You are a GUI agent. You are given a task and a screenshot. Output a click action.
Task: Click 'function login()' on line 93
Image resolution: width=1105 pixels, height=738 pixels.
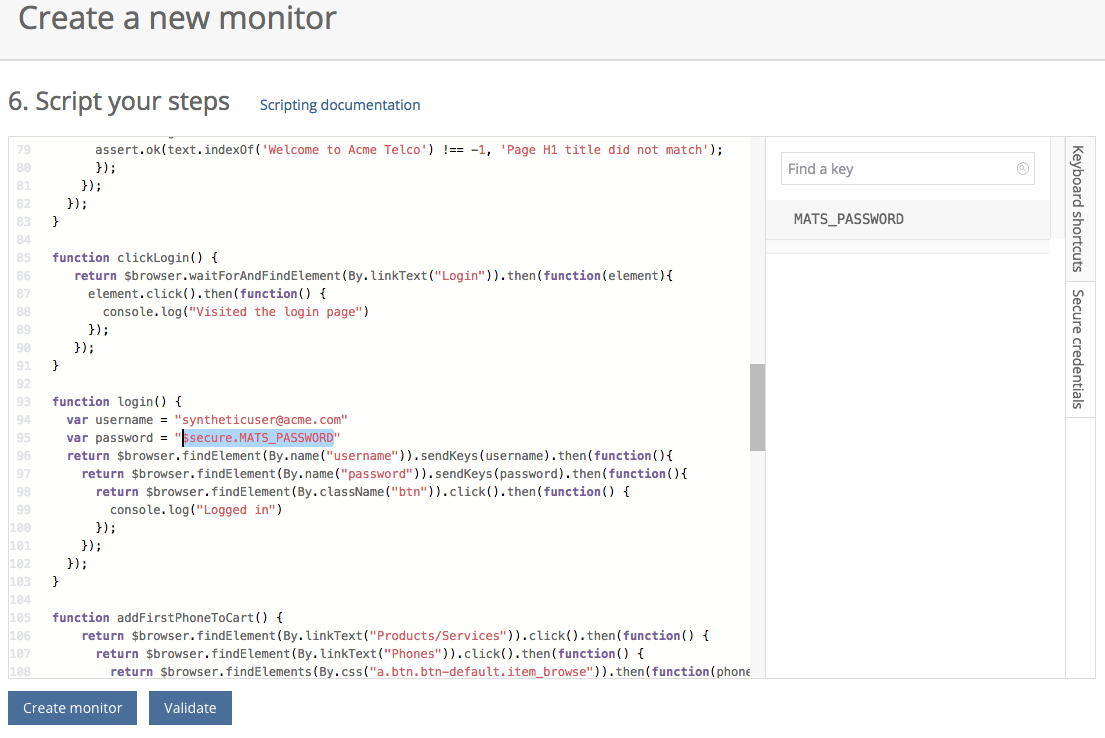click(117, 402)
